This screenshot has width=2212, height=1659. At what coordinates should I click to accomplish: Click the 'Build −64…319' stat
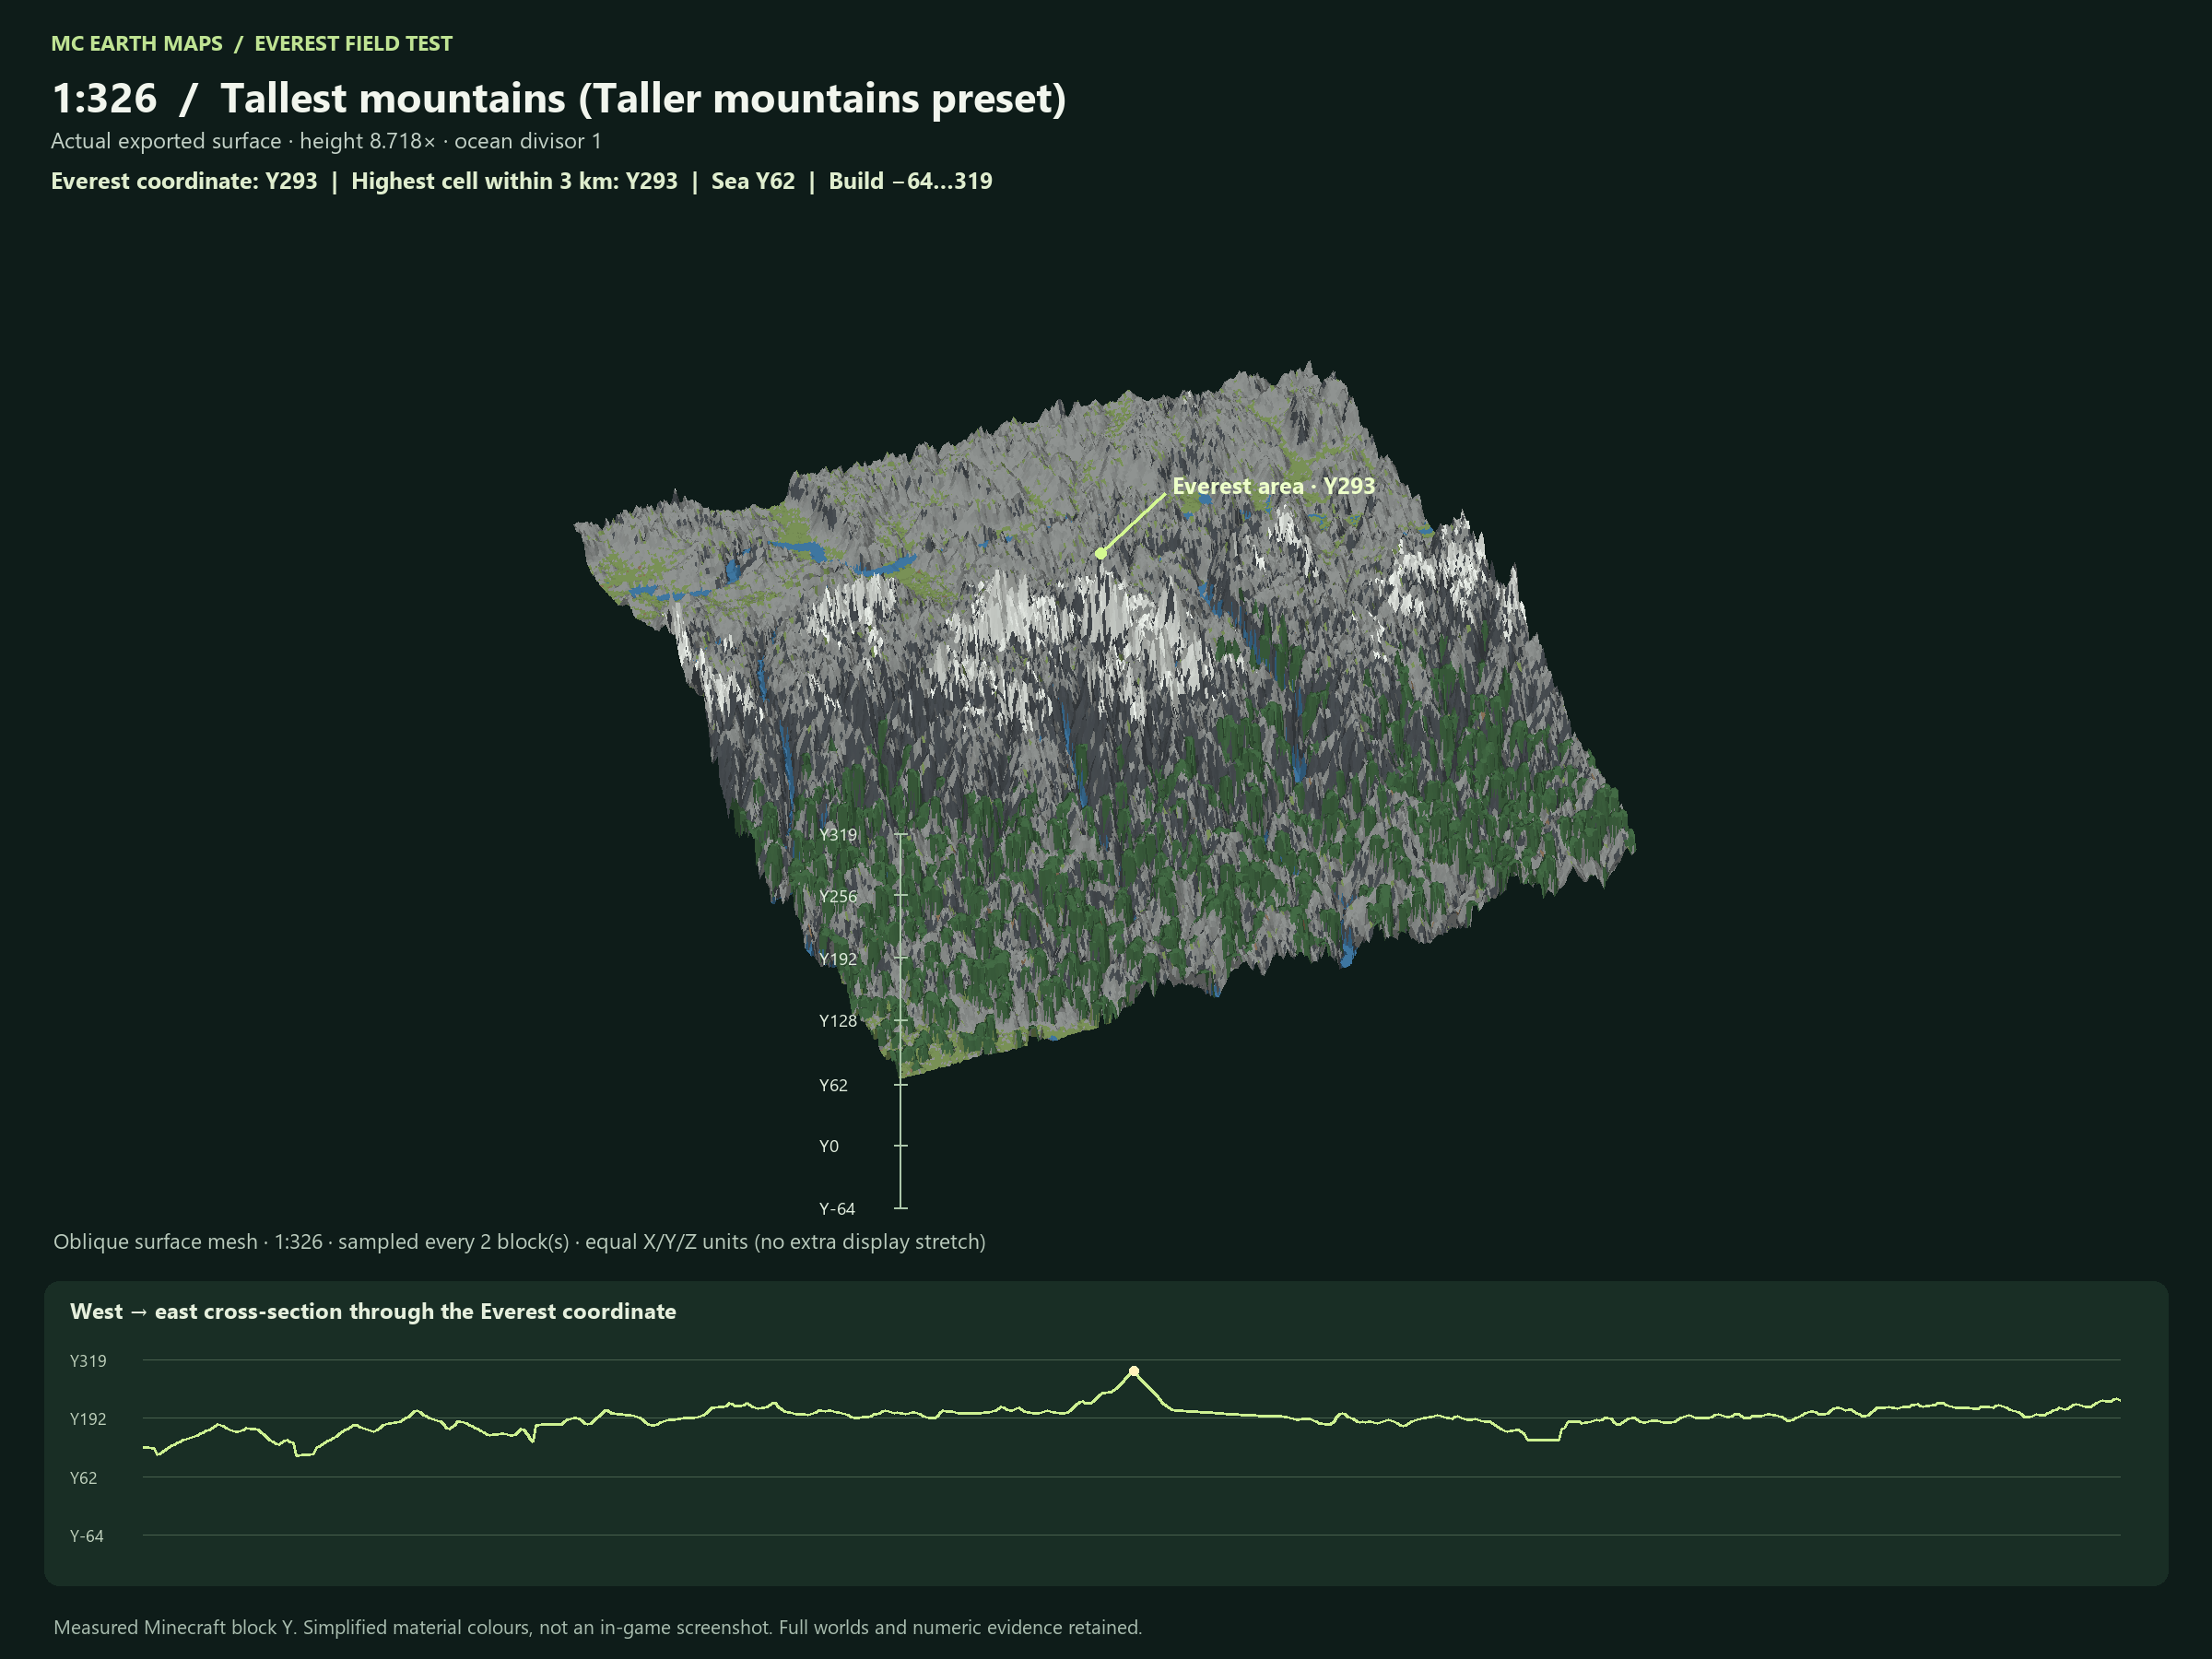tap(910, 181)
